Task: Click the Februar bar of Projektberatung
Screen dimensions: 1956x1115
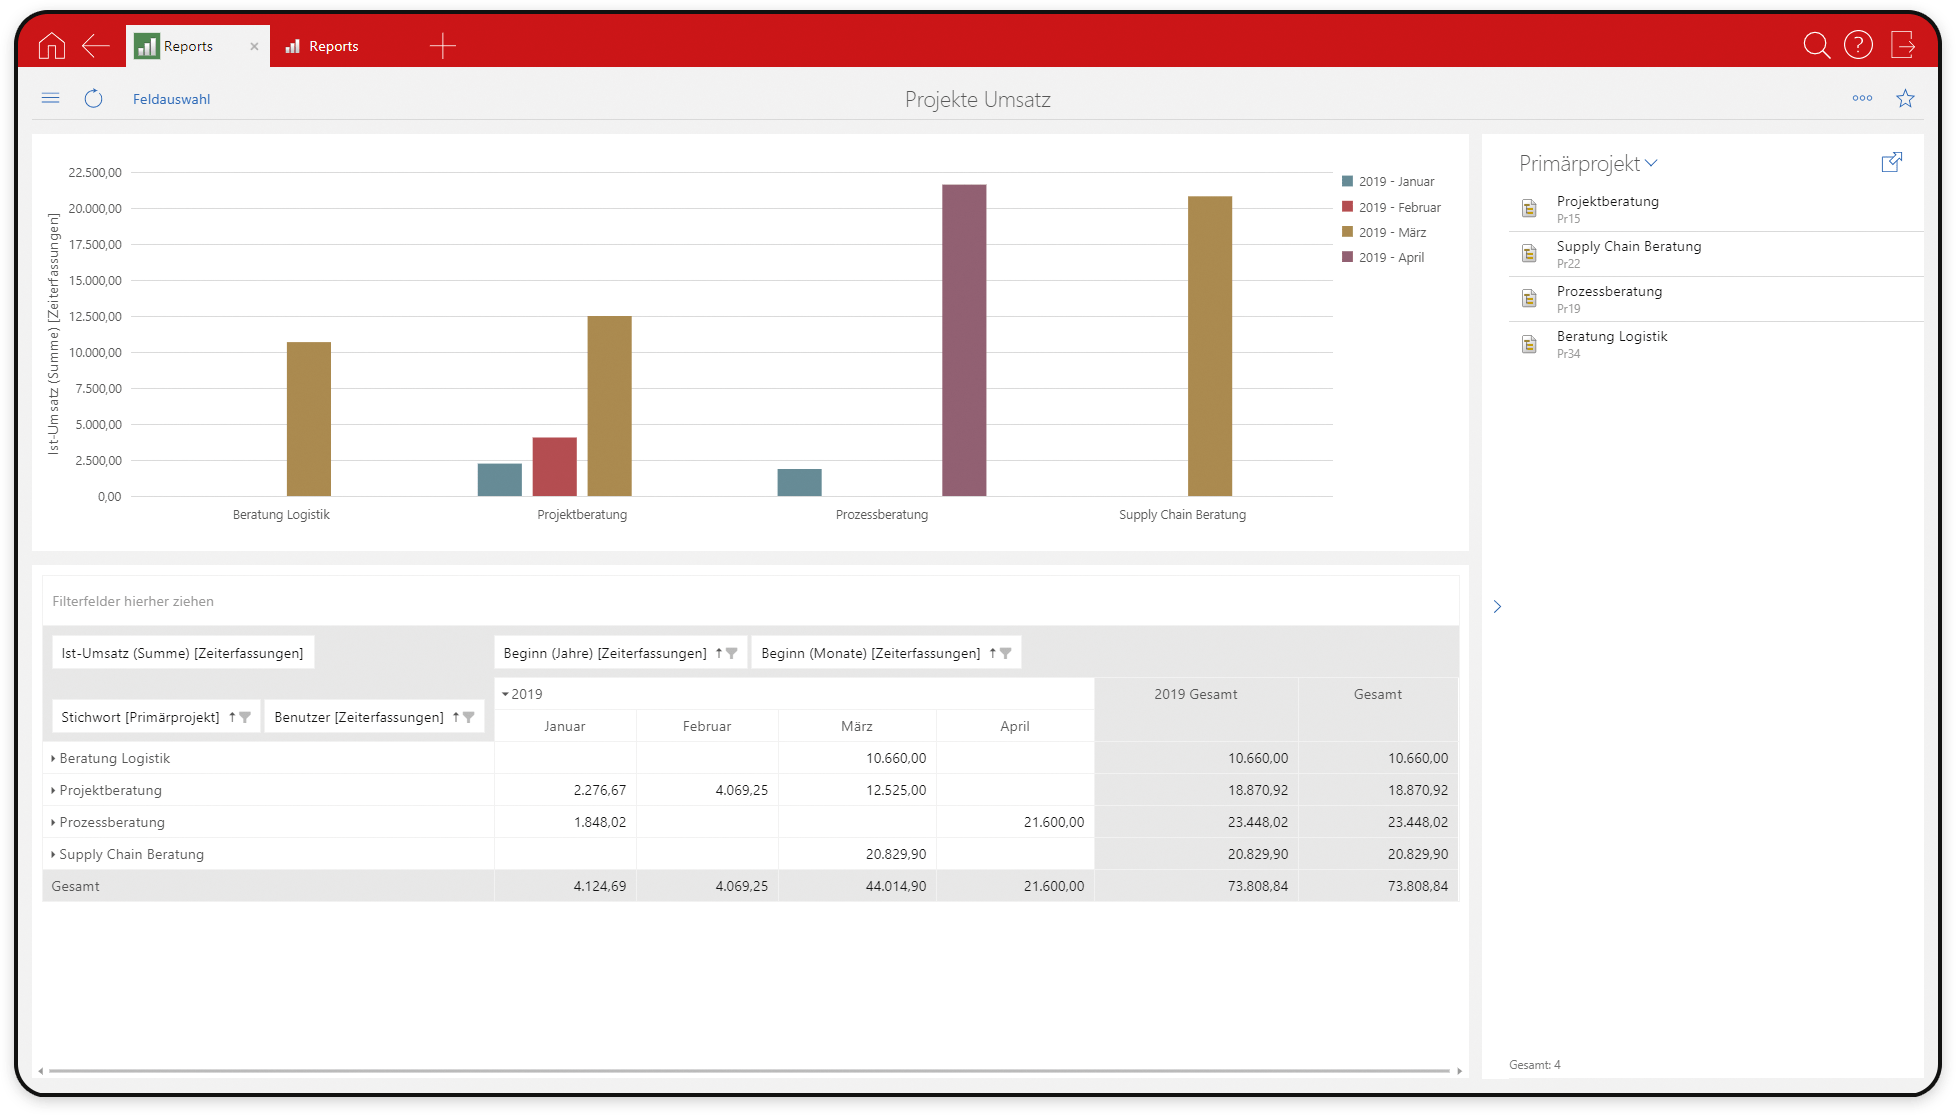Action: (555, 467)
